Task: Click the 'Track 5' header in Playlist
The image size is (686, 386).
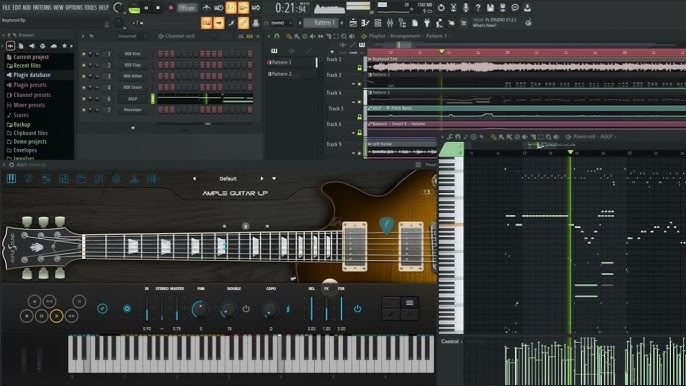Action: tap(336, 109)
